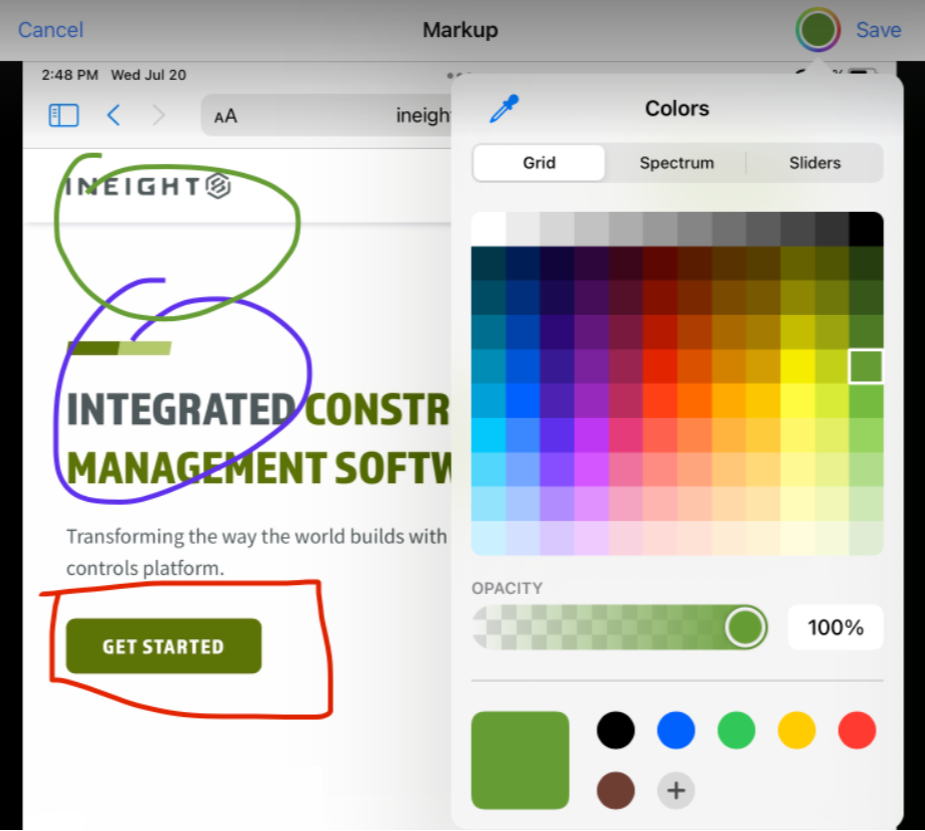Click the OPACITY label
This screenshot has height=831, width=925.
point(507,588)
